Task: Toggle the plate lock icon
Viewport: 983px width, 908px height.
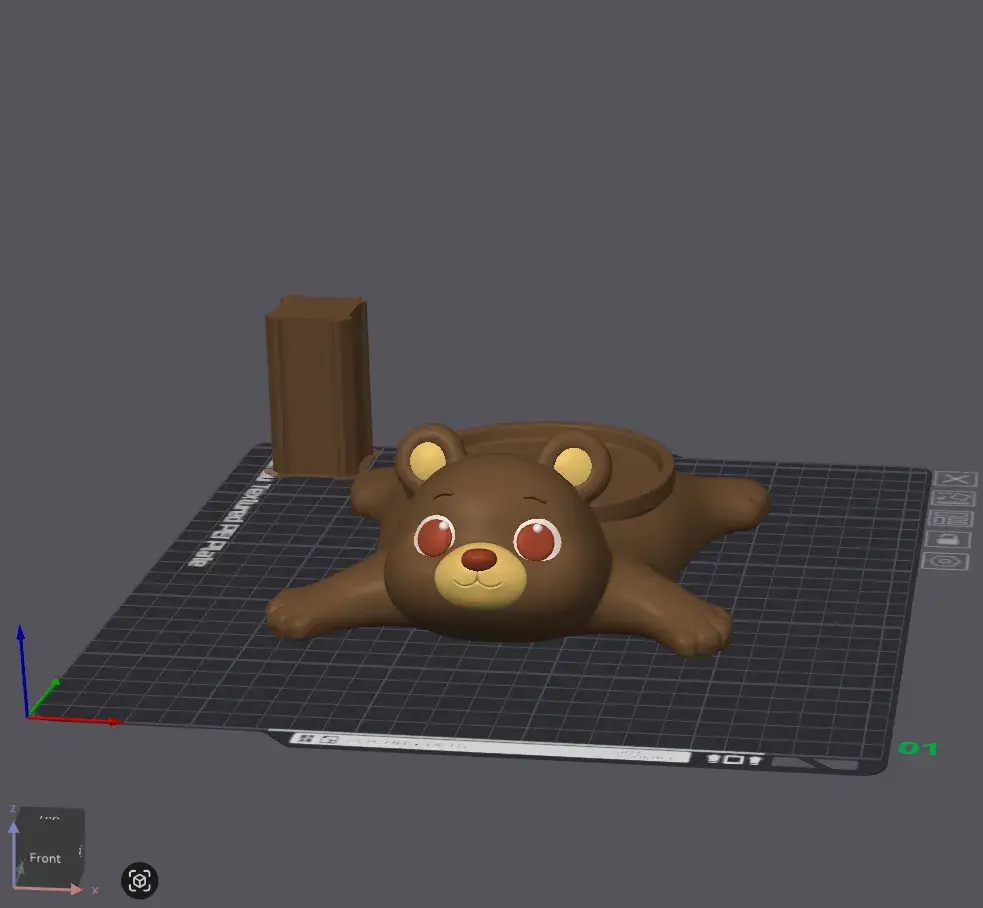Action: point(947,539)
